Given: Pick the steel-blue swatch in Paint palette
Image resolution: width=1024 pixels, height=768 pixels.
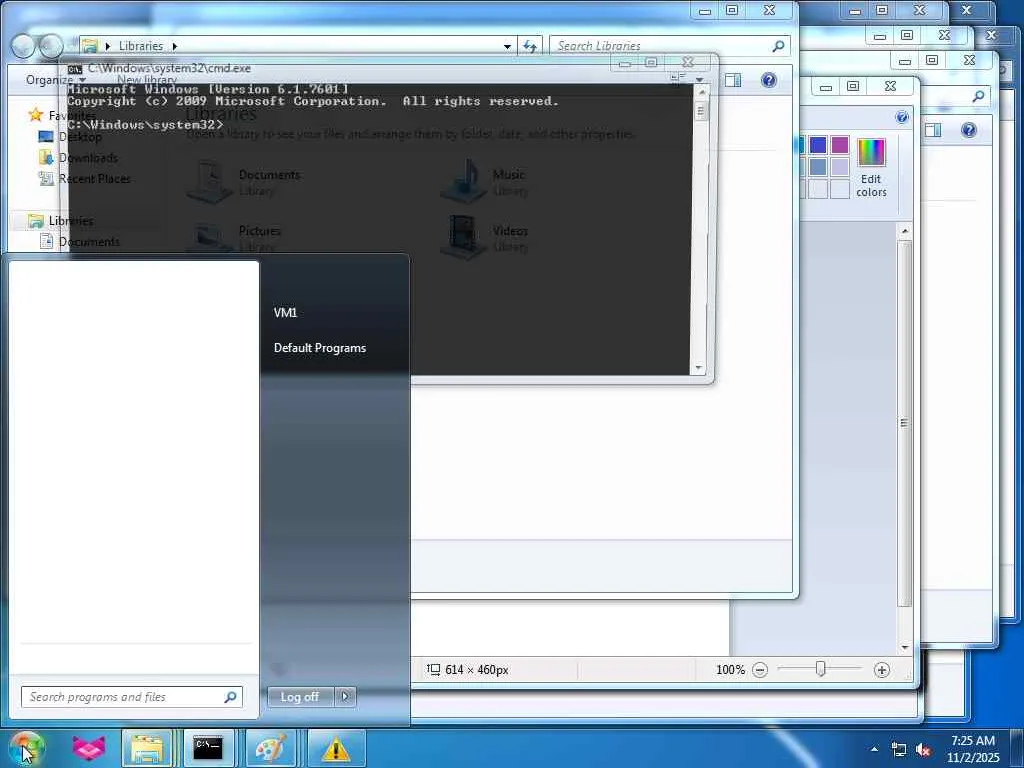Looking at the screenshot, I should 818,167.
